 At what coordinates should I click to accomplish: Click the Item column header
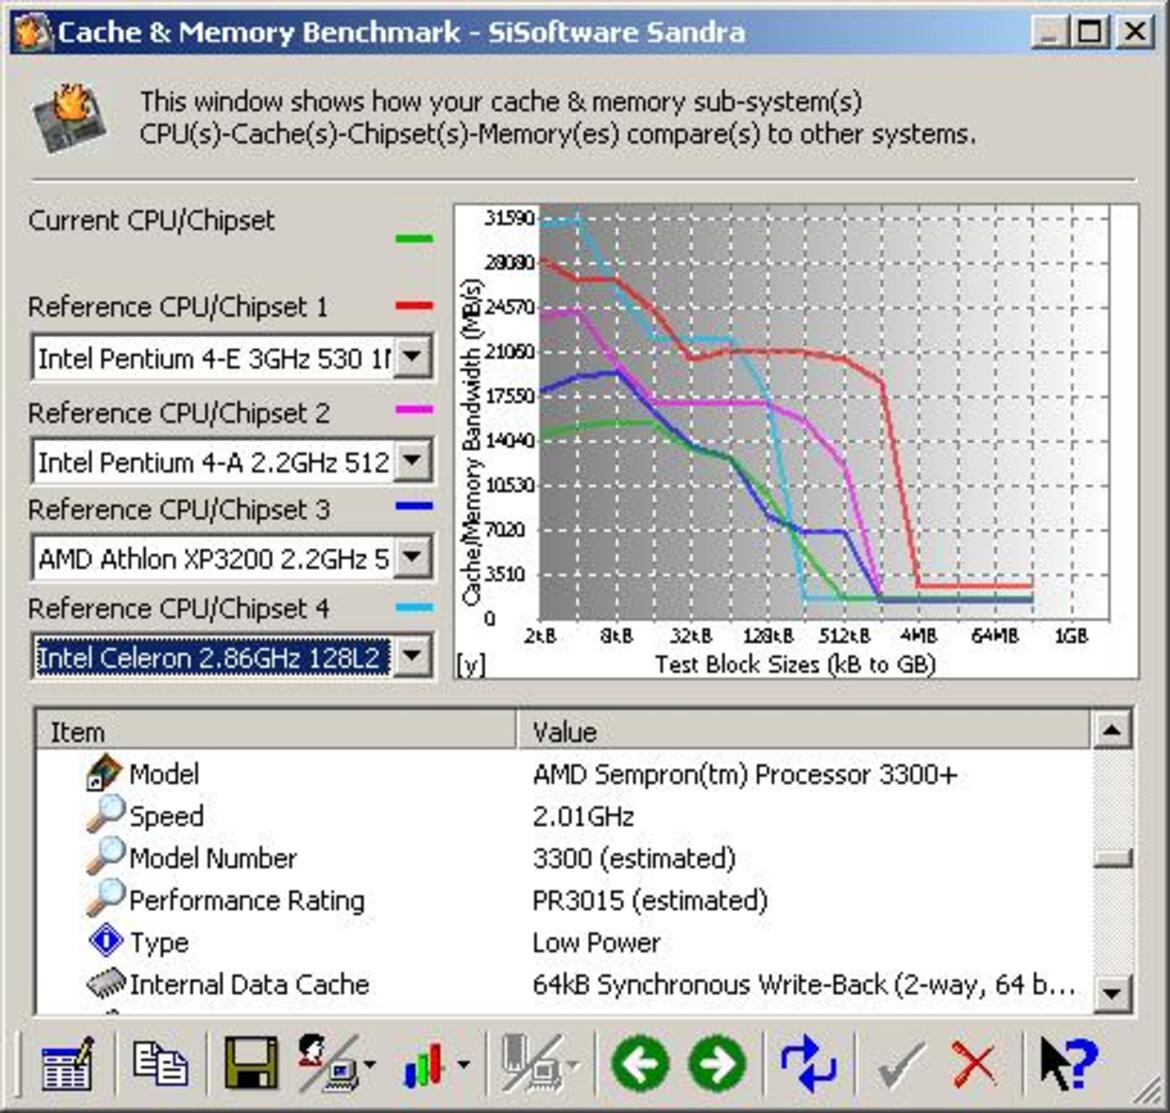click(x=275, y=731)
